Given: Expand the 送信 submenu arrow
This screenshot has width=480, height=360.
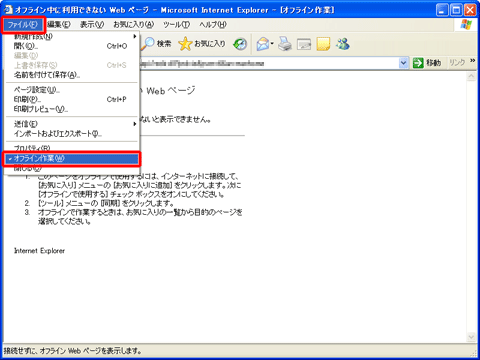Looking at the screenshot, I should pyautogui.click(x=135, y=124).
